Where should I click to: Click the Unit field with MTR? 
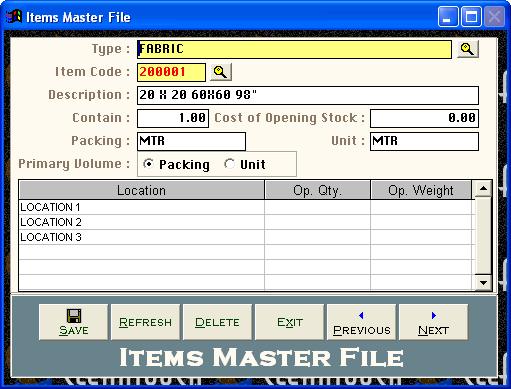point(424,141)
